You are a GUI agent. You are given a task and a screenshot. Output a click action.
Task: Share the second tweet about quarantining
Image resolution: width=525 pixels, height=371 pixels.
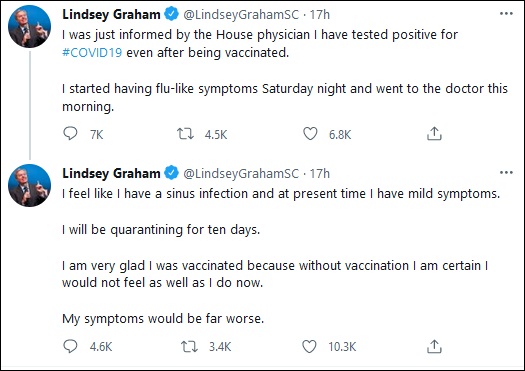pos(434,346)
